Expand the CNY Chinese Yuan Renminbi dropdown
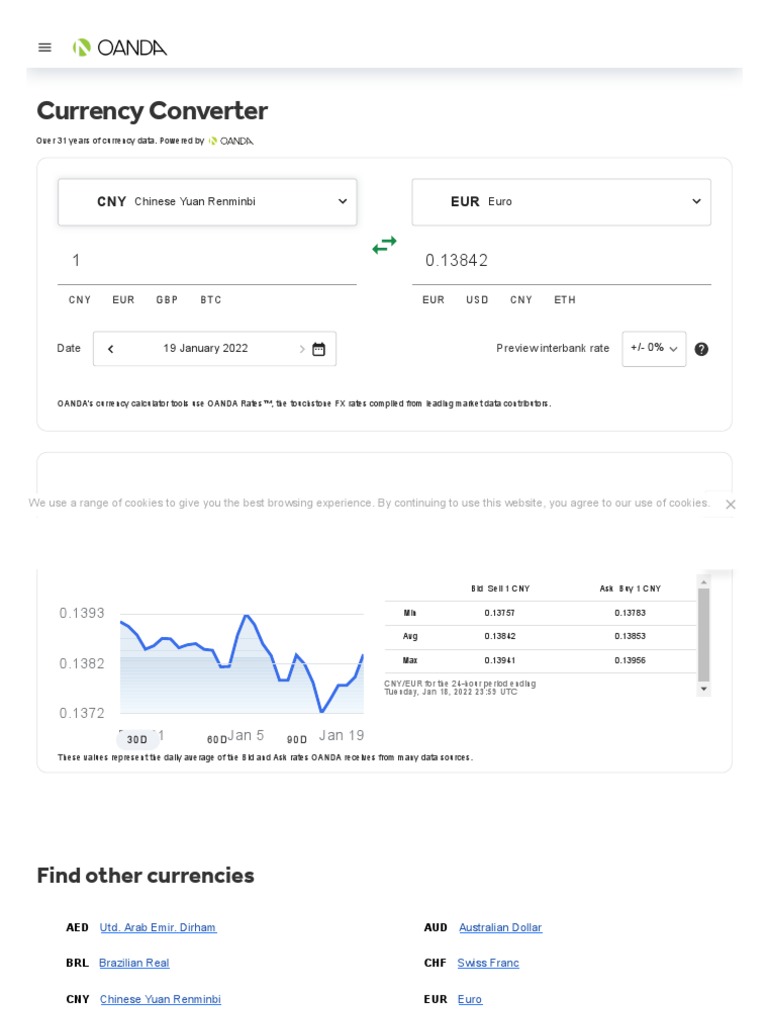Screen dimensions: 768x1024 point(208,202)
